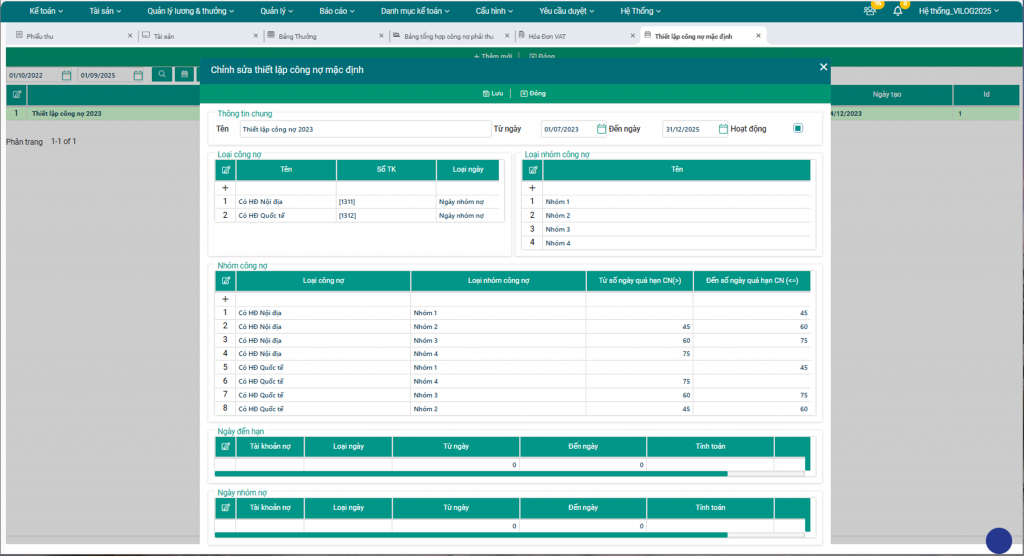Add new row in Nhóm công nợ table
The image size is (1024, 556).
[225, 298]
